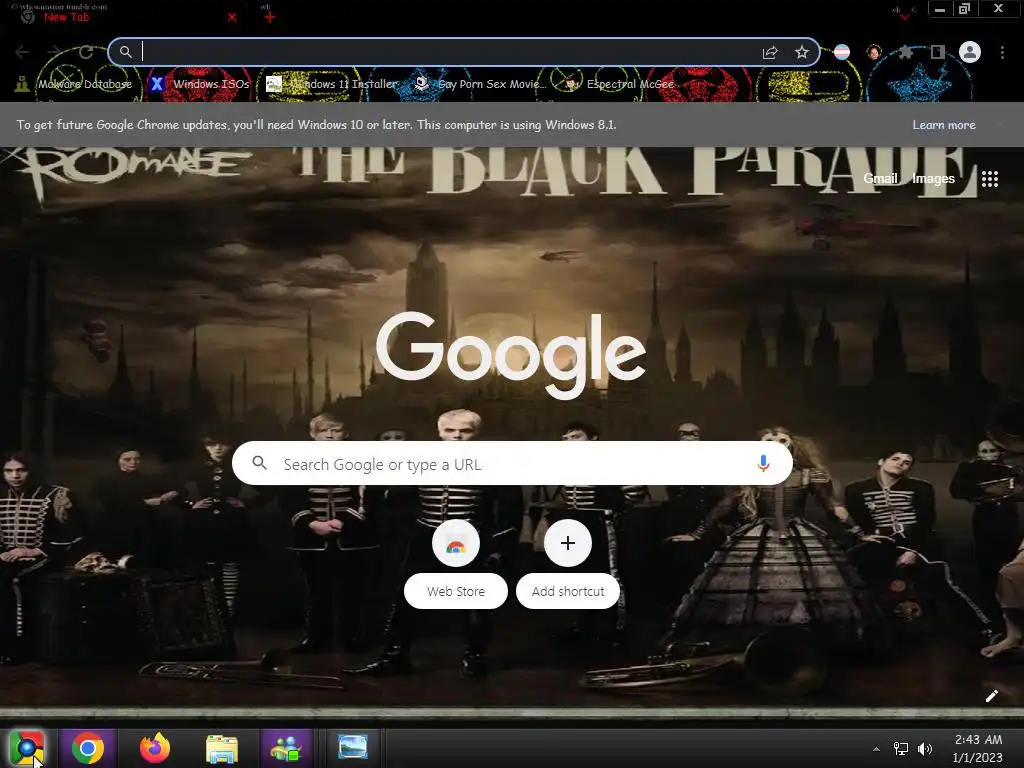Screen dimensions: 1024x768
Task: Launch Firefox from the taskbar
Action: 155,748
